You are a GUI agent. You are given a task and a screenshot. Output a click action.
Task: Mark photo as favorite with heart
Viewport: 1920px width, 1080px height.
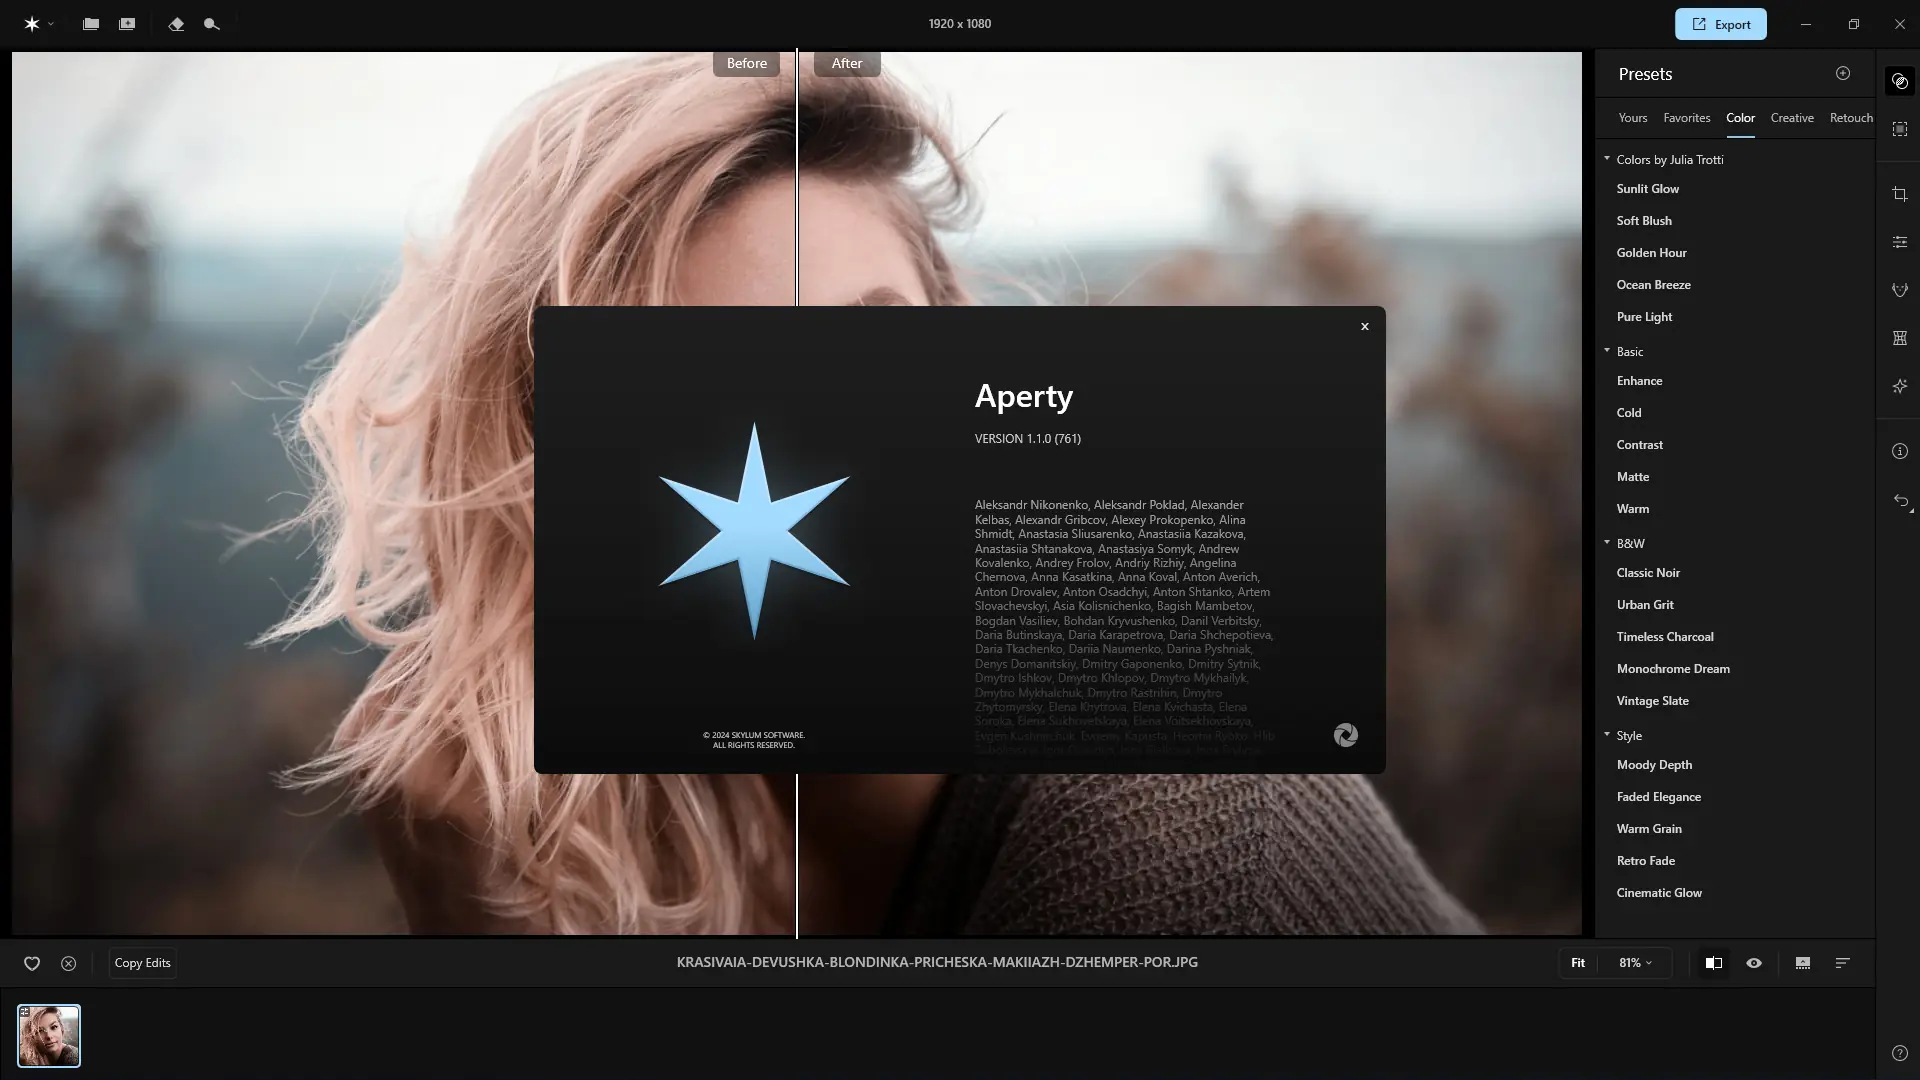(32, 963)
